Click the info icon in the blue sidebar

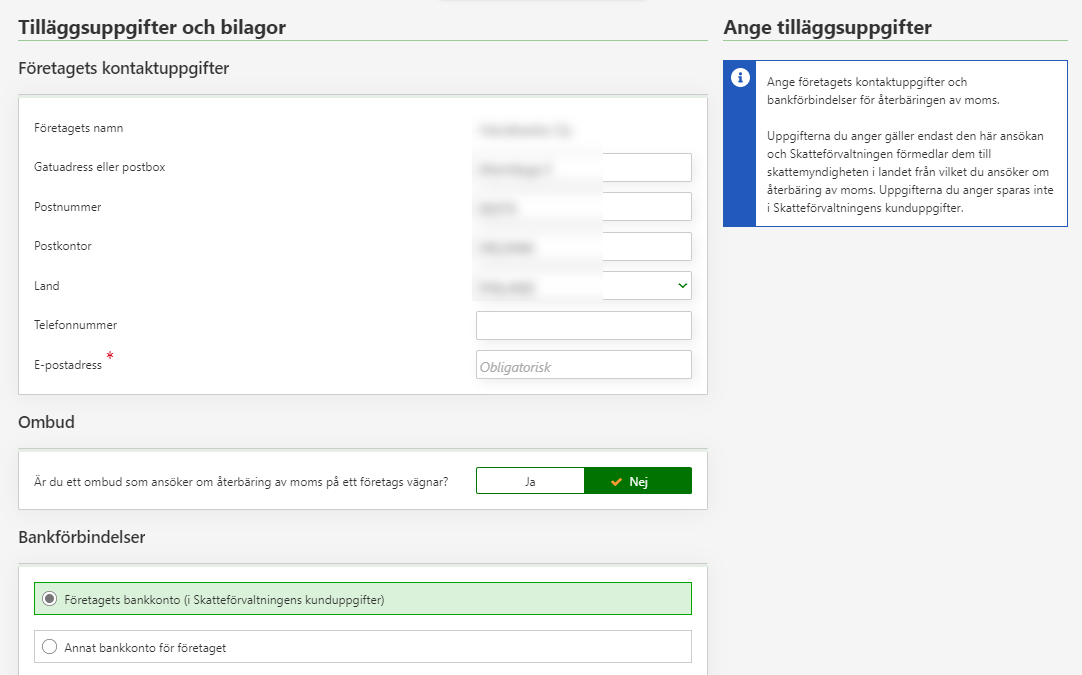pyautogui.click(x=740, y=78)
